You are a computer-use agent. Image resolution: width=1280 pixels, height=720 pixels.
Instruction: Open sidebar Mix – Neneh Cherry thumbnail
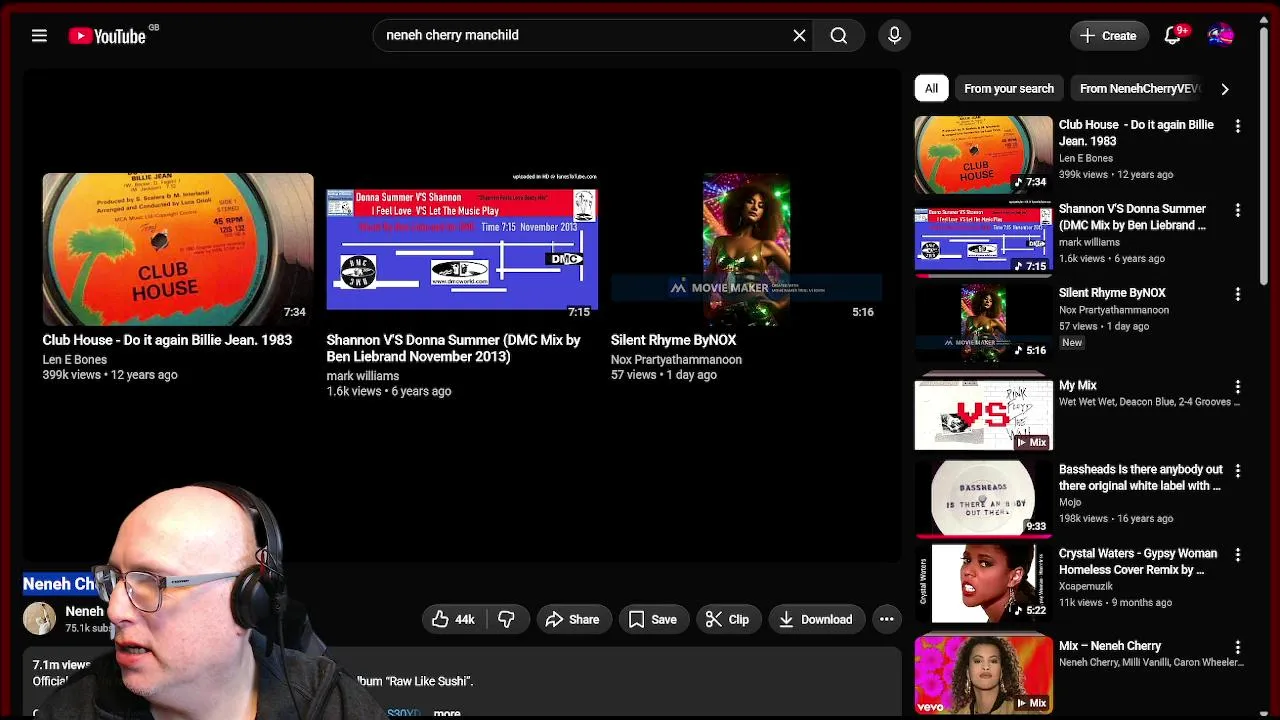[x=983, y=675]
